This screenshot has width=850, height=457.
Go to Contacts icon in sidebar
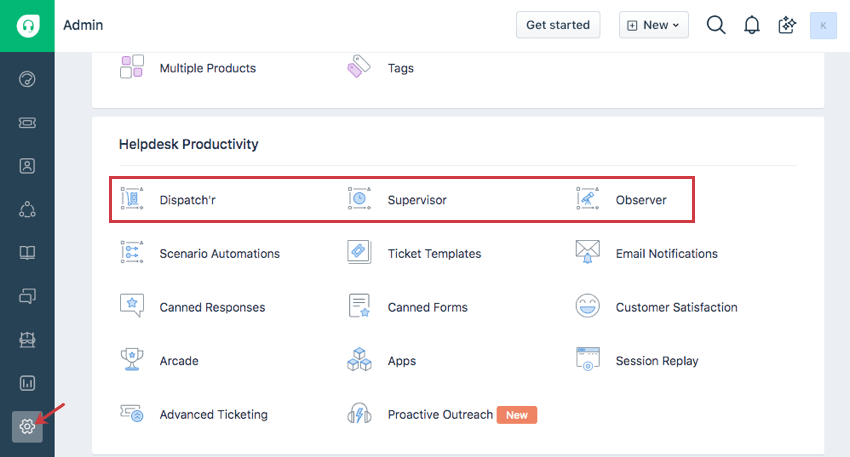point(27,166)
